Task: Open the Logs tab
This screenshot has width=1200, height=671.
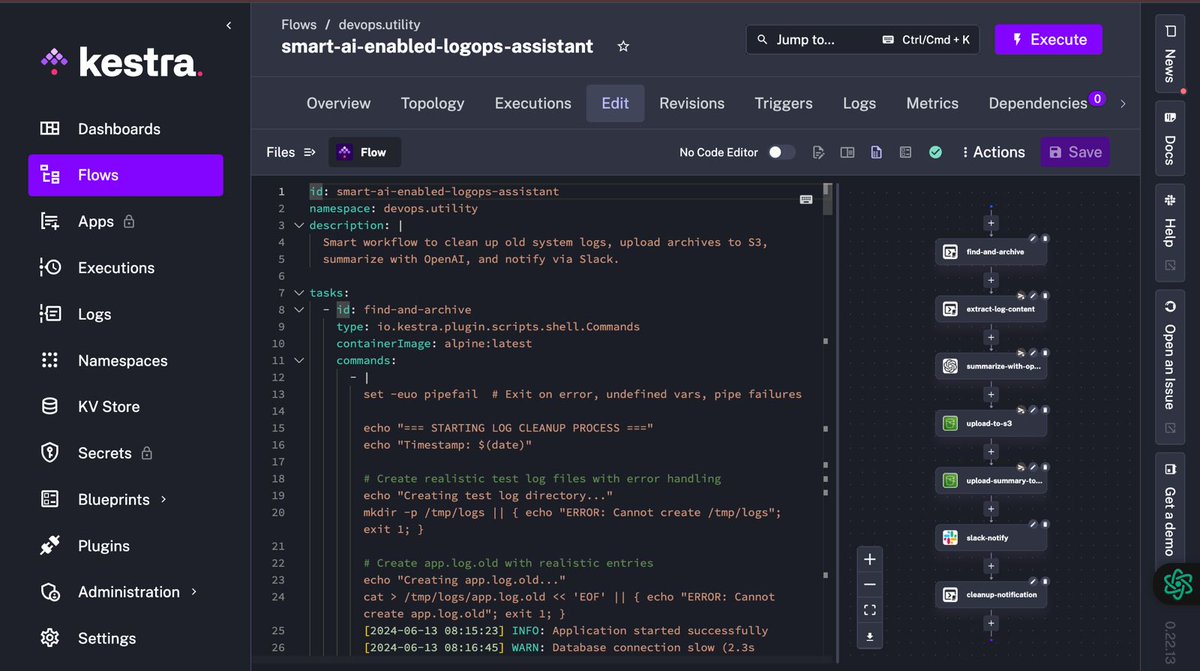Action: point(859,103)
